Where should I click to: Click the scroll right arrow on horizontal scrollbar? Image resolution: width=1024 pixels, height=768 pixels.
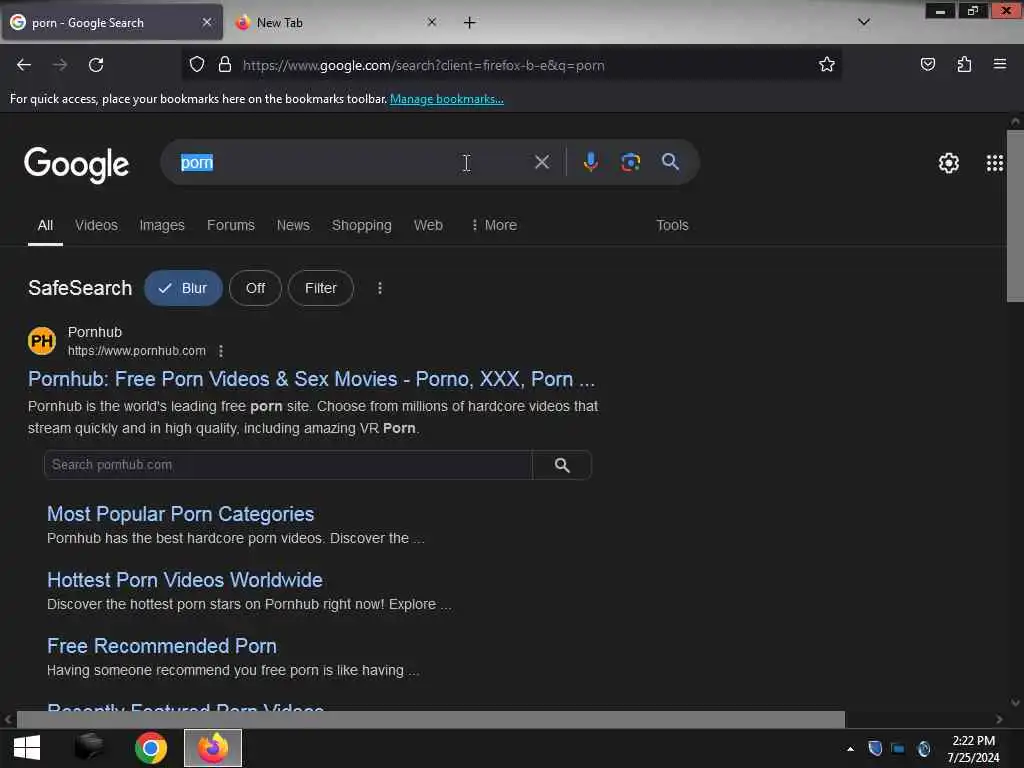pyautogui.click(x=999, y=719)
